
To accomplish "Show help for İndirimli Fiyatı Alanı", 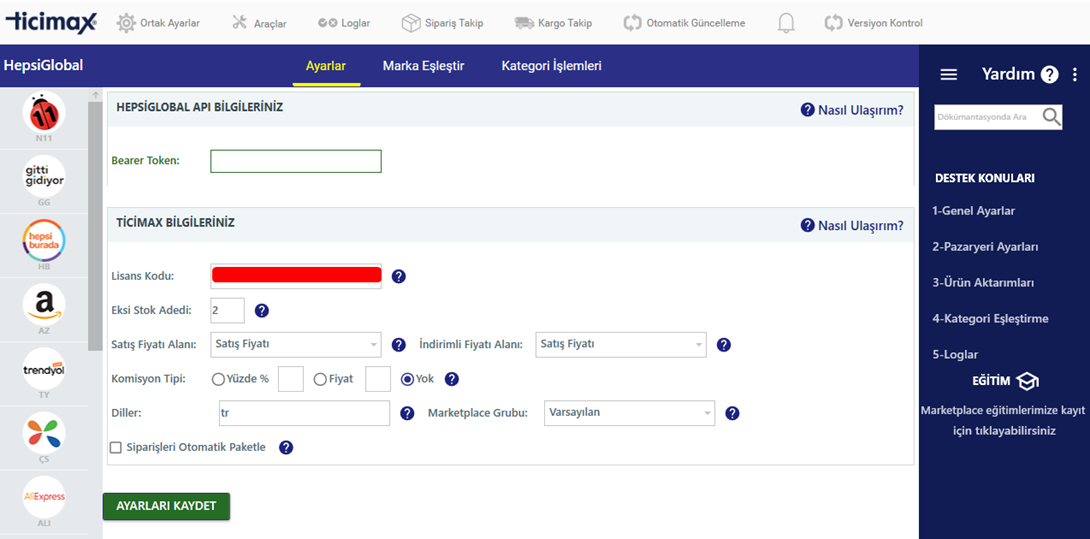I will click(724, 345).
